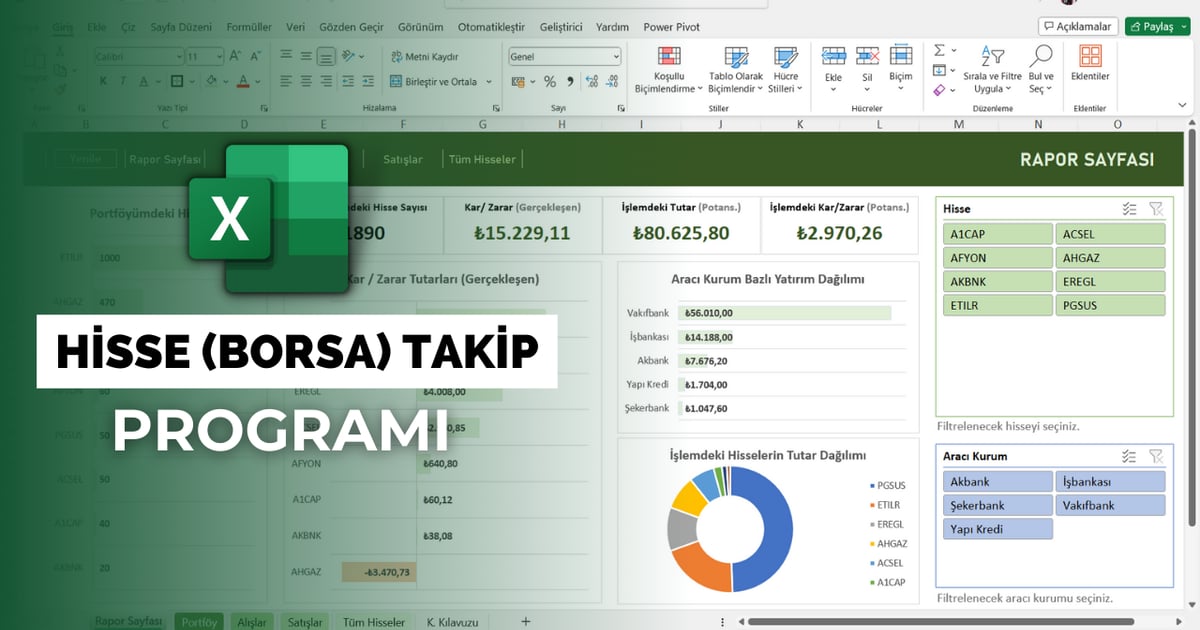Select AFYON in the Hisse slicer

997,257
